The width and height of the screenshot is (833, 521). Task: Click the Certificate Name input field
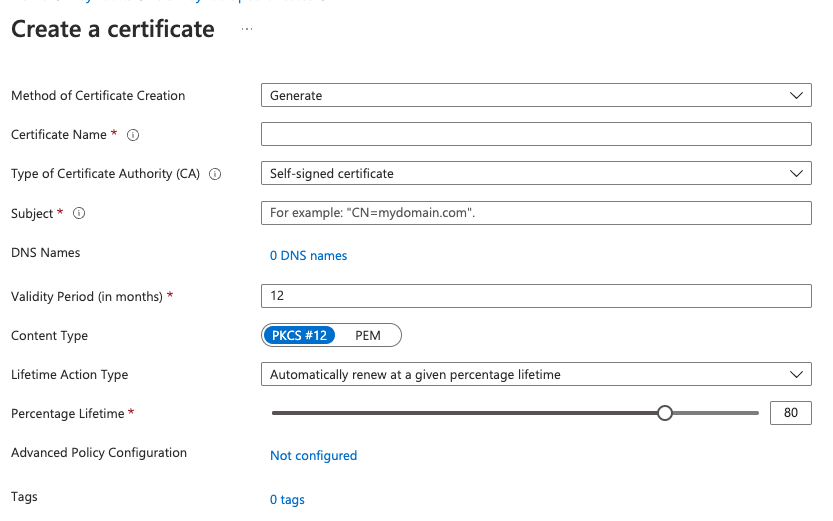(536, 134)
